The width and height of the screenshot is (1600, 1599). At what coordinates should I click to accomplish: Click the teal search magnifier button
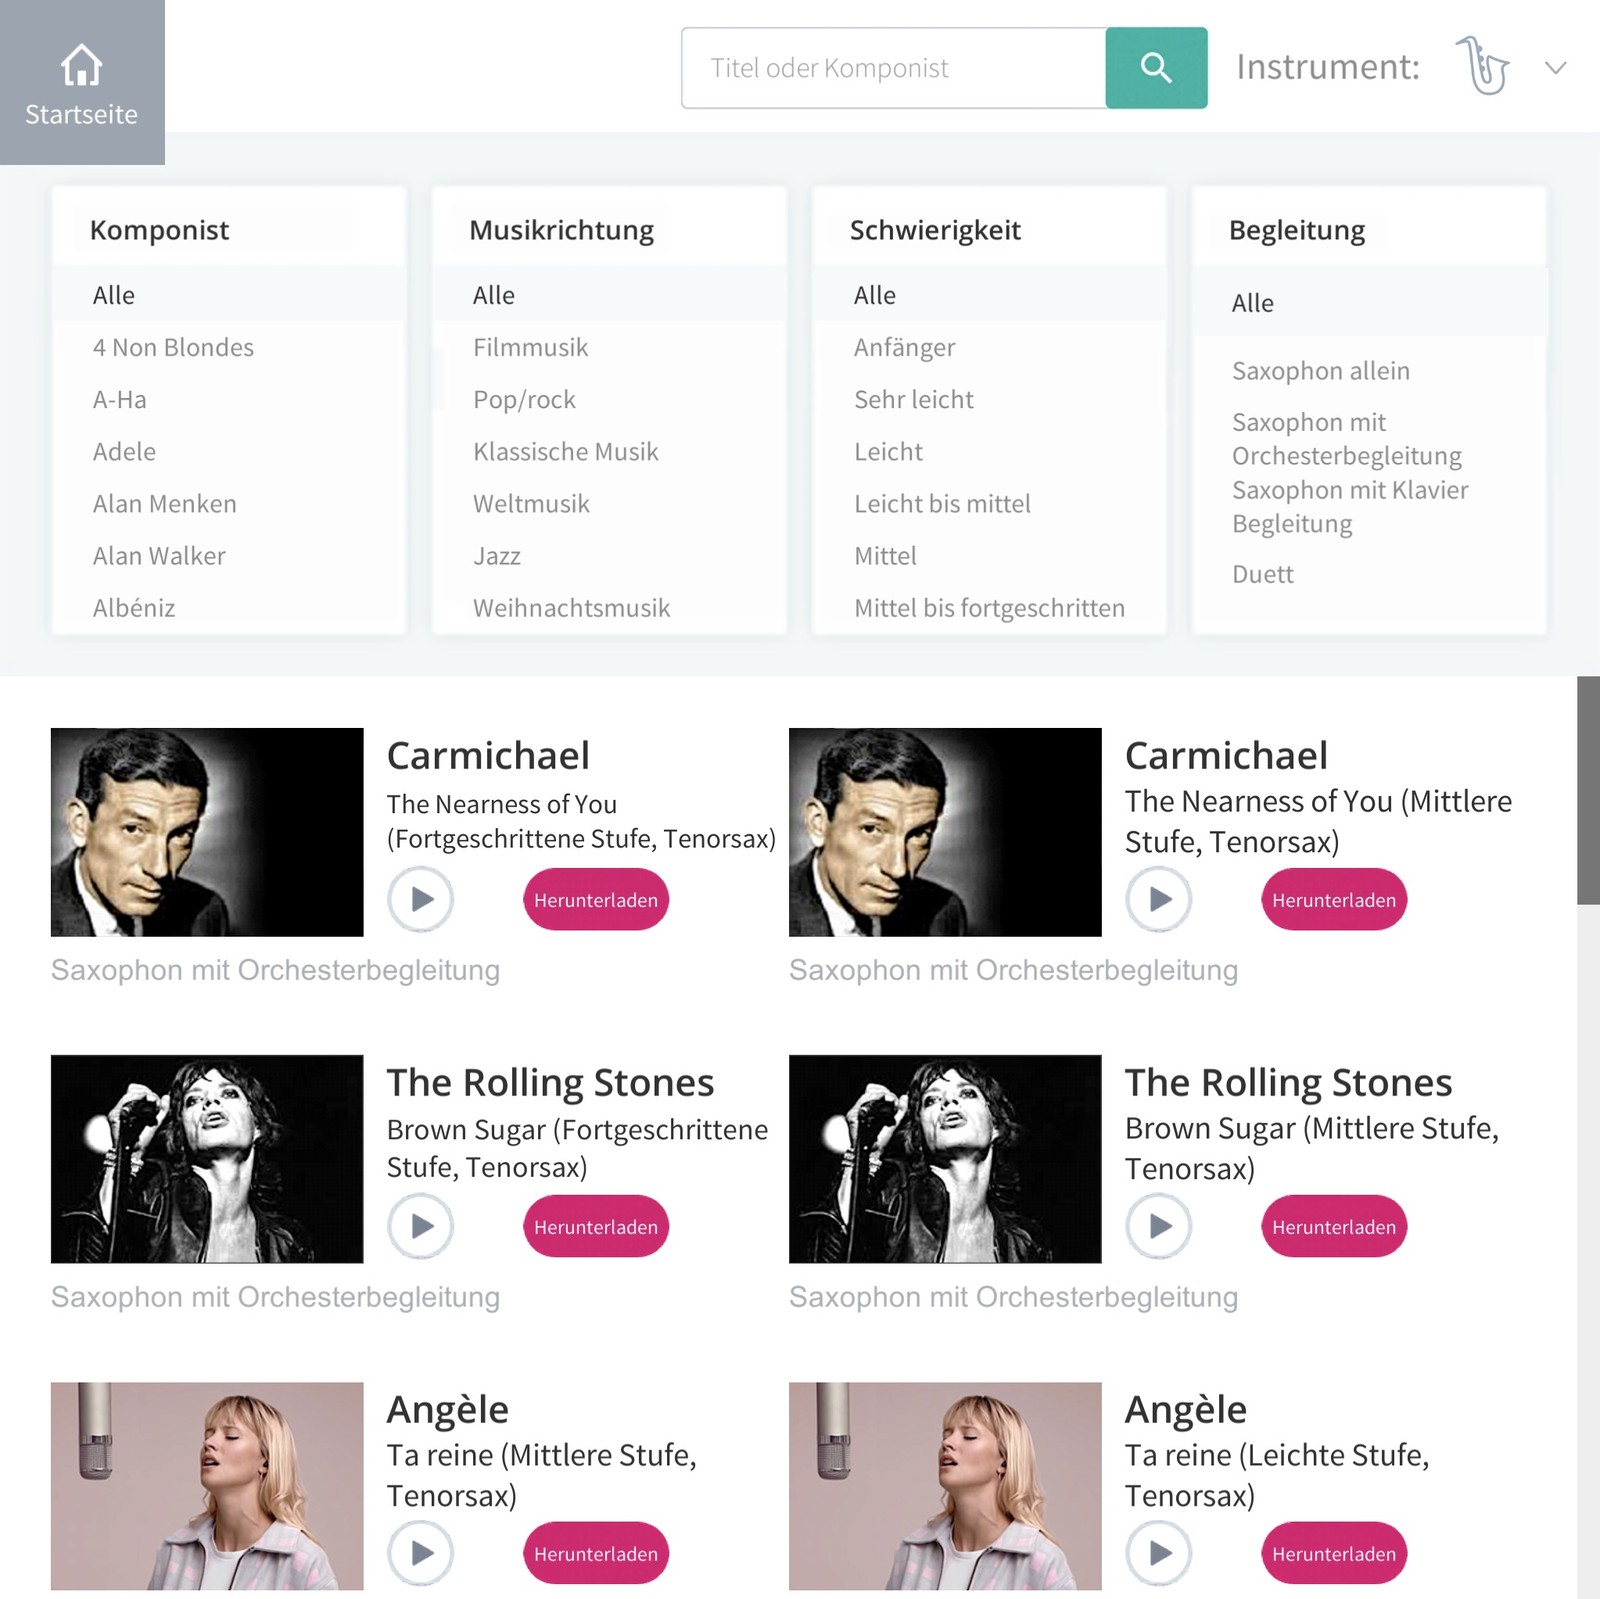click(1156, 68)
